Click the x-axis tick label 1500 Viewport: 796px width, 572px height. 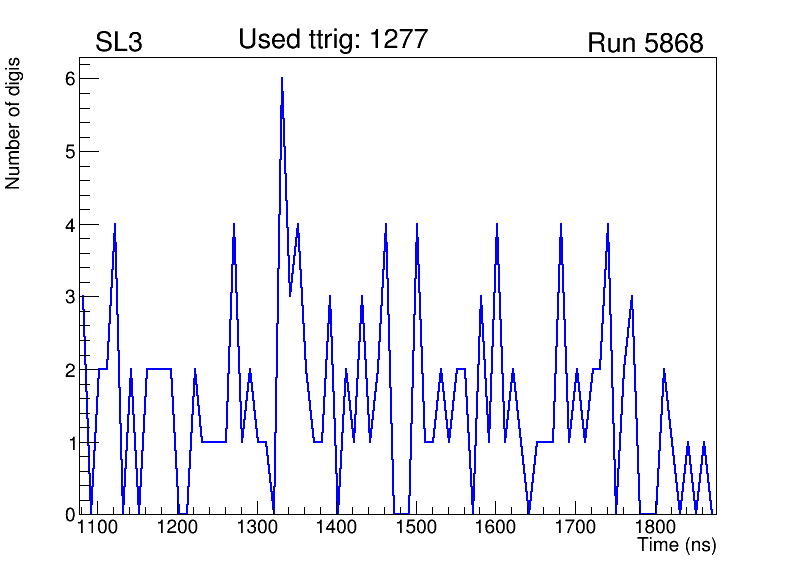tap(416, 528)
